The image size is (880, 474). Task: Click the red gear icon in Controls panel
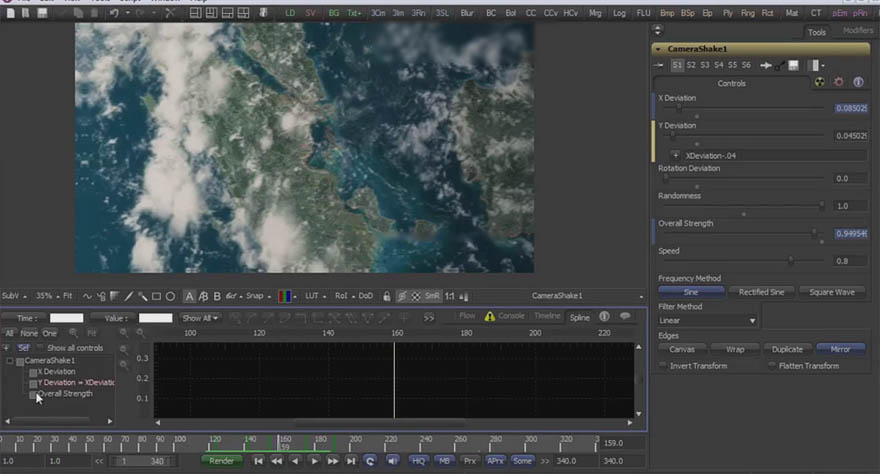(839, 82)
